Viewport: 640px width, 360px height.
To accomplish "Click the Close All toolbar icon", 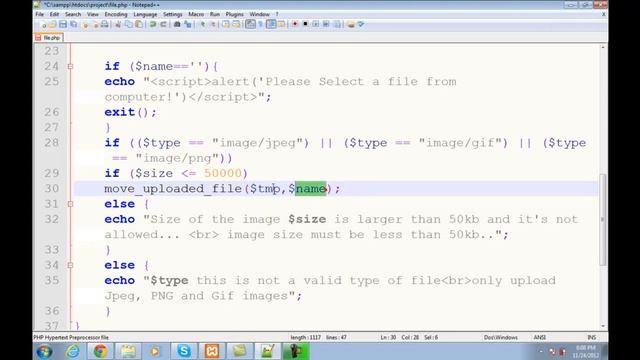I will pos(96,24).
